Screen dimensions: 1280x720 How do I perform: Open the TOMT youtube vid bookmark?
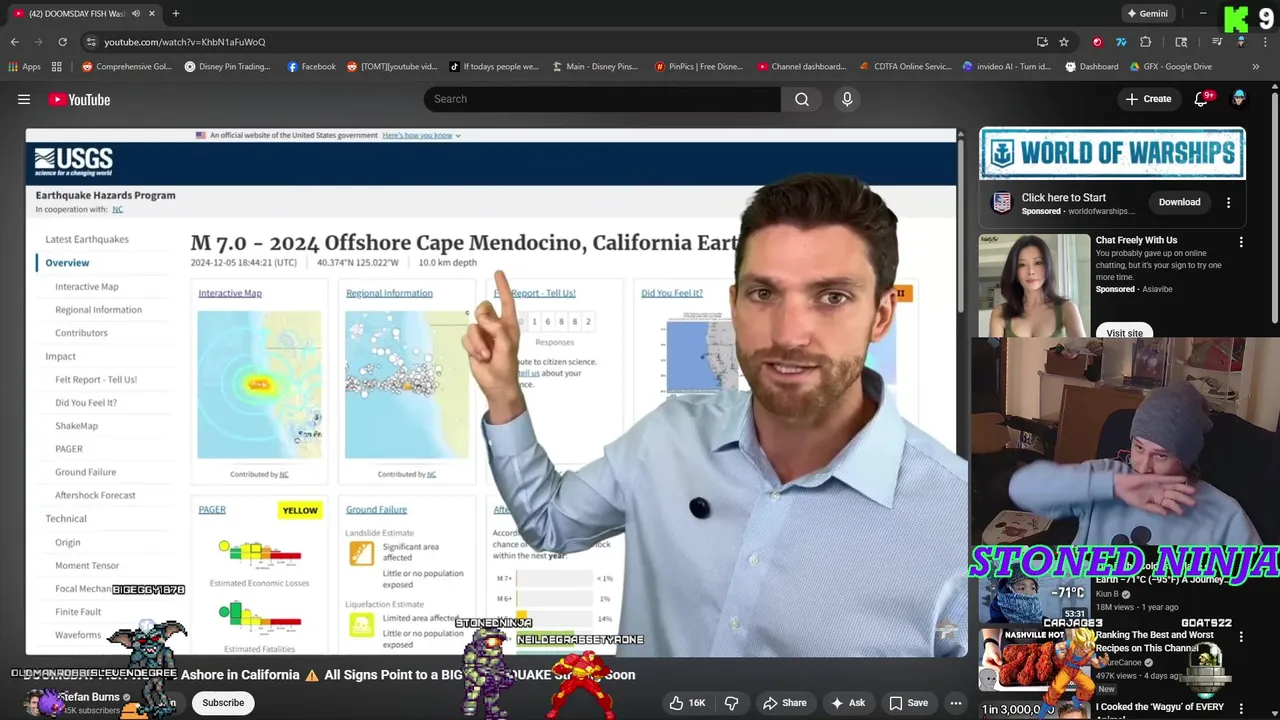[392, 67]
